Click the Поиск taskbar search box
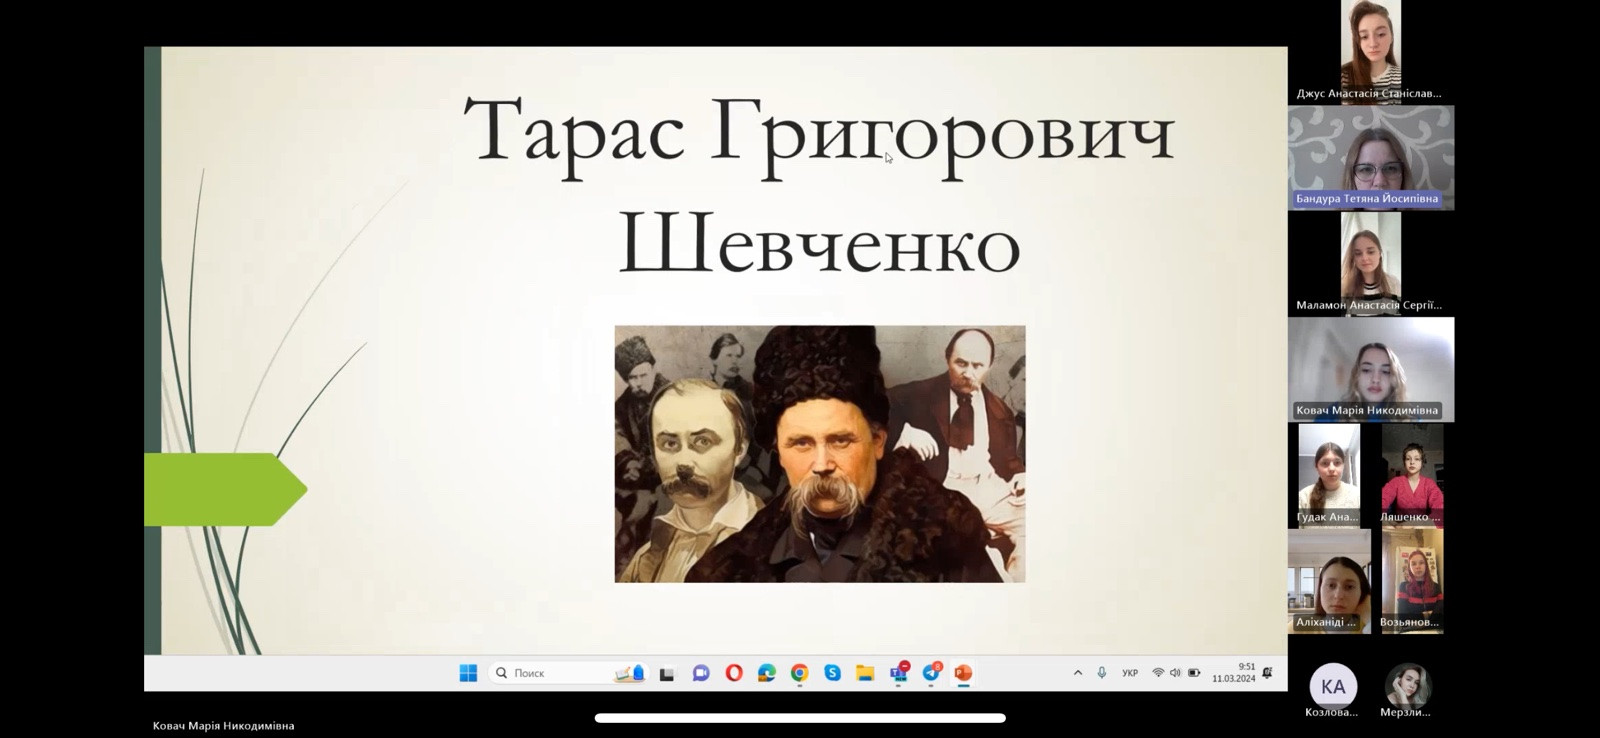This screenshot has width=1600, height=738. [568, 673]
